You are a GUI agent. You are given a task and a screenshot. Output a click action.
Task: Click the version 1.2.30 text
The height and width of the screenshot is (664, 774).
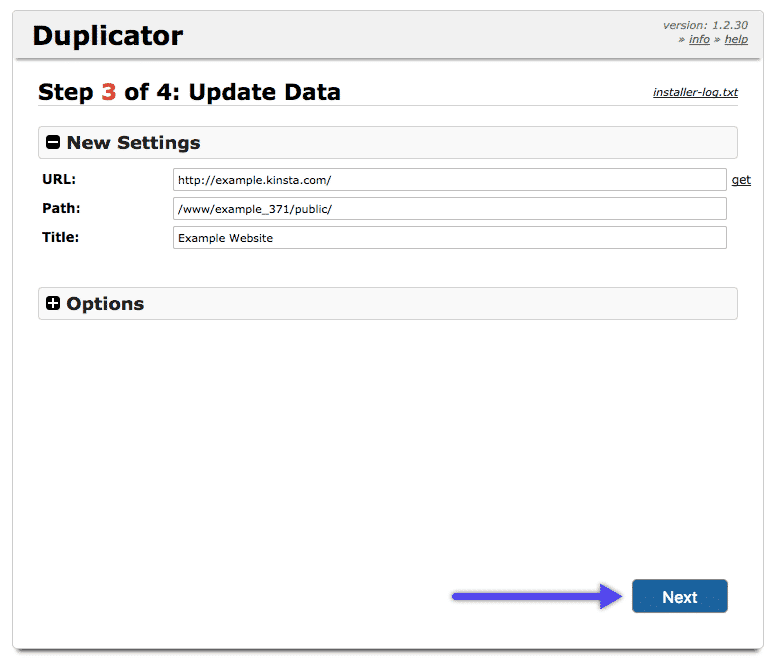coord(705,25)
